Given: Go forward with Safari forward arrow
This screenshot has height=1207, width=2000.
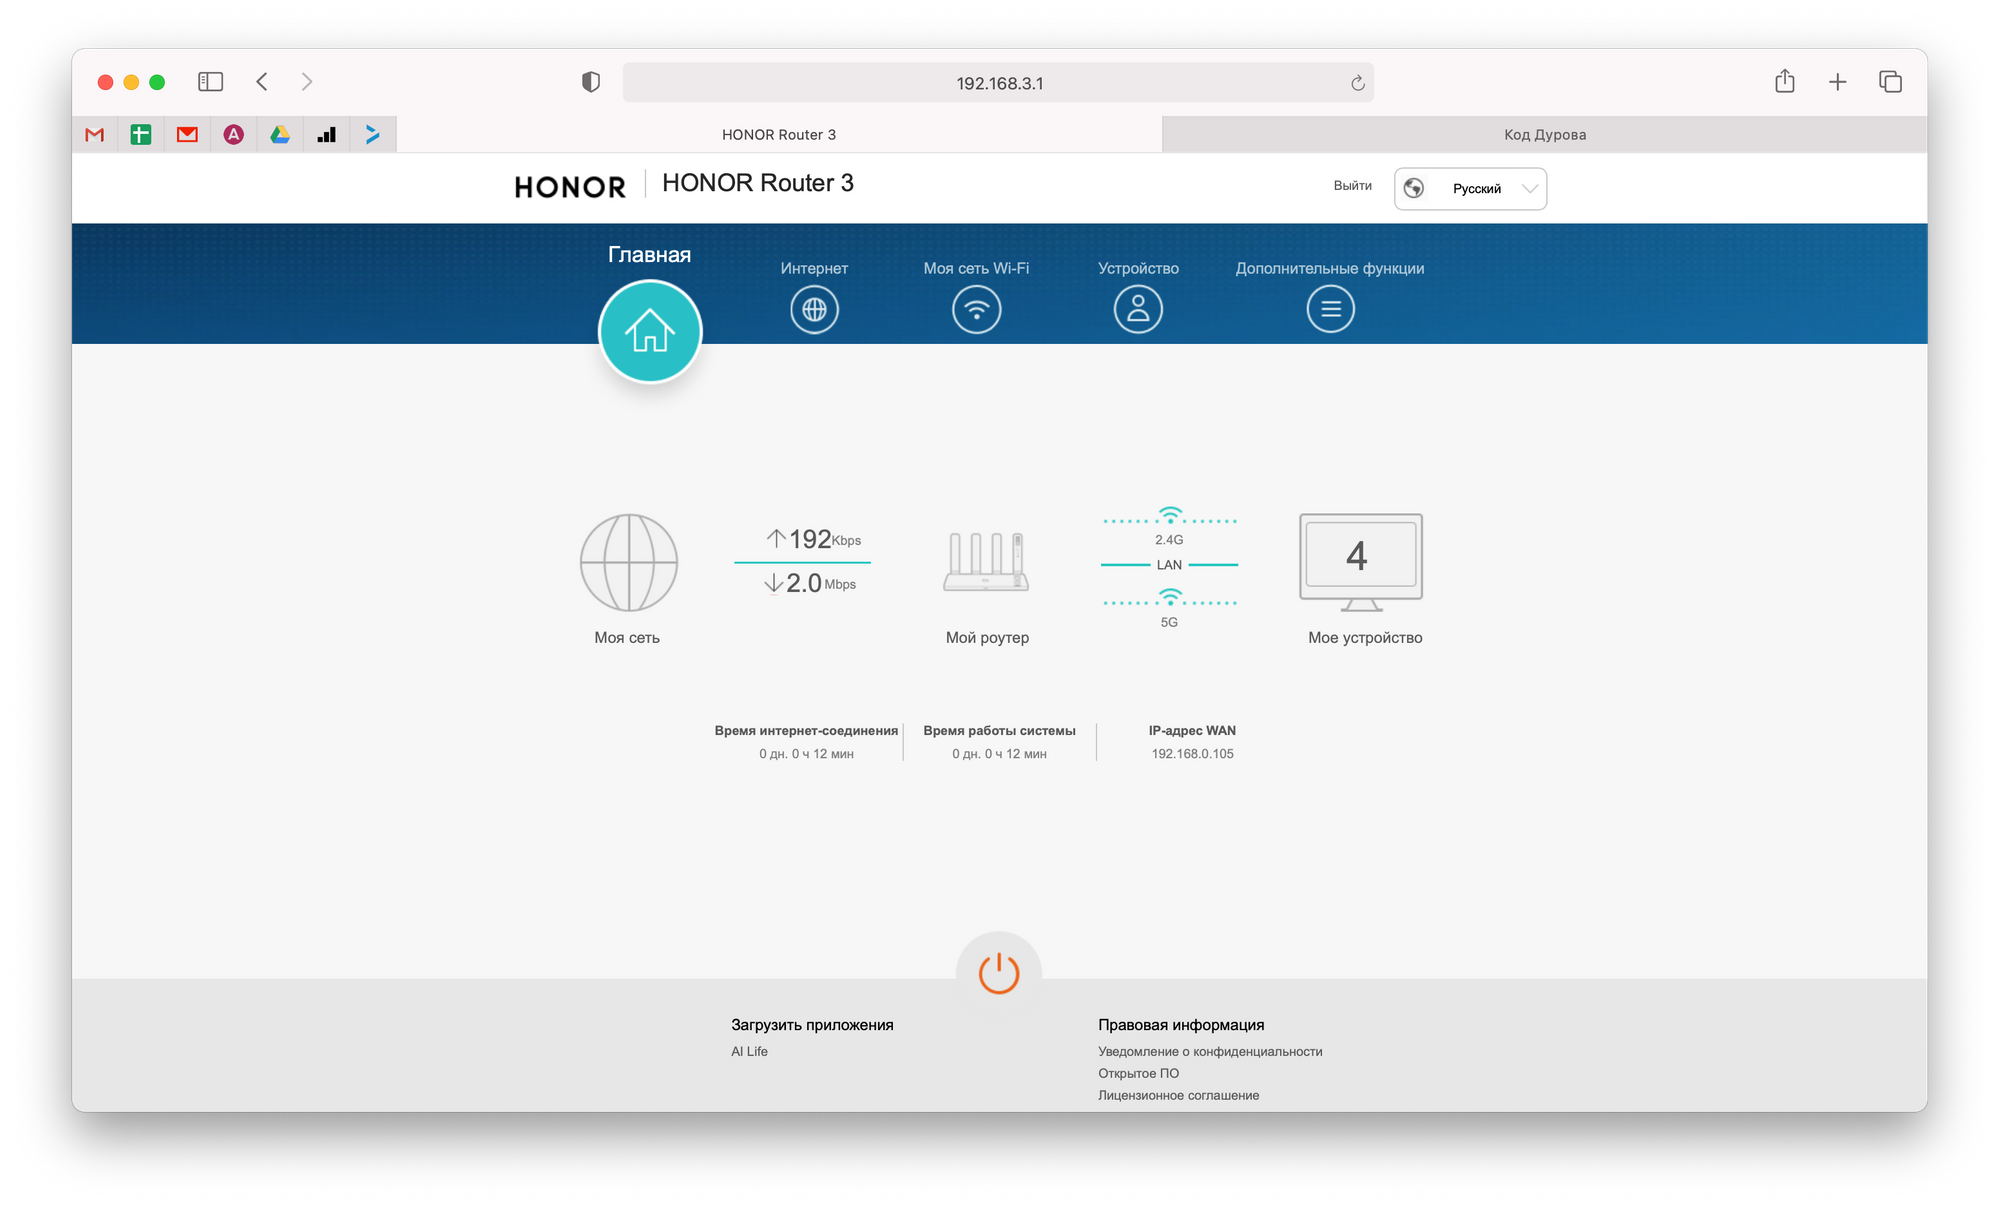Looking at the screenshot, I should pos(307,82).
